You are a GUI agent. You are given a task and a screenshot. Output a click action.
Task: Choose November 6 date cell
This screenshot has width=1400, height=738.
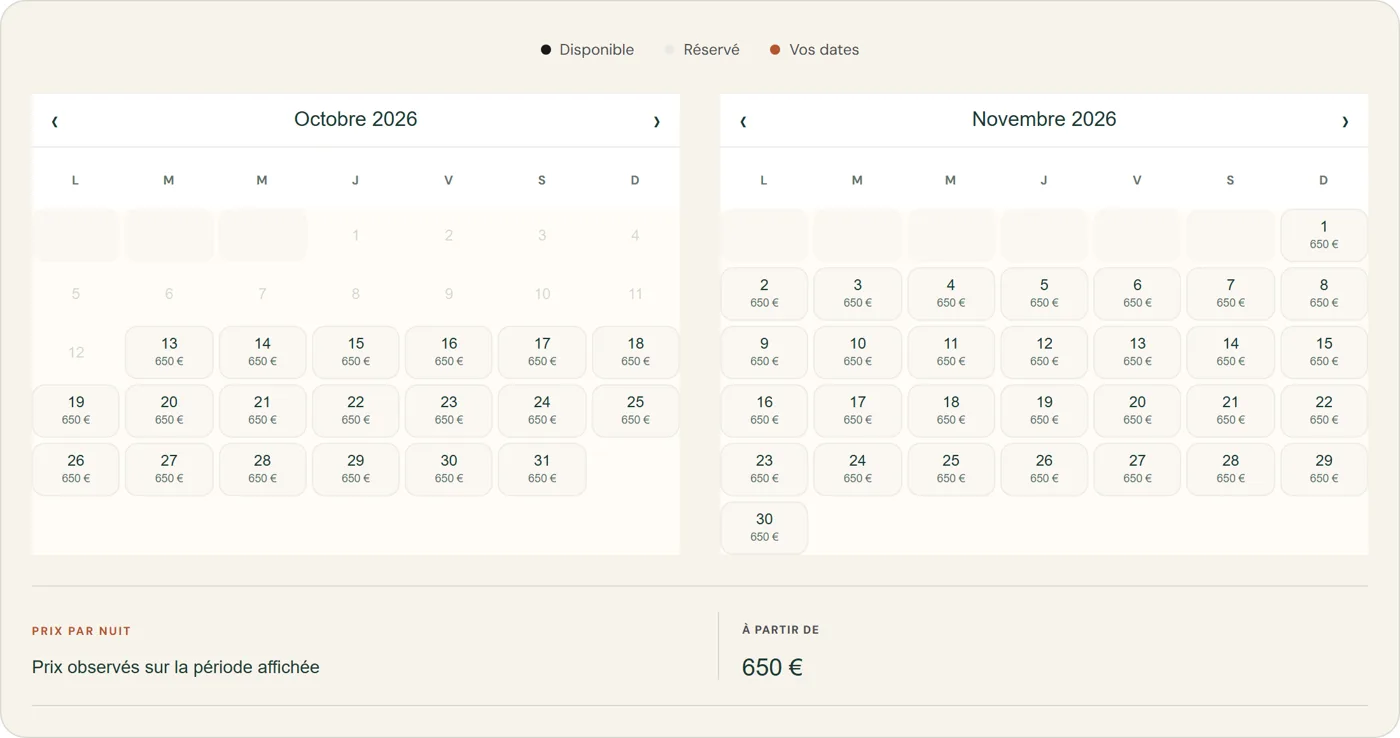click(x=1137, y=294)
